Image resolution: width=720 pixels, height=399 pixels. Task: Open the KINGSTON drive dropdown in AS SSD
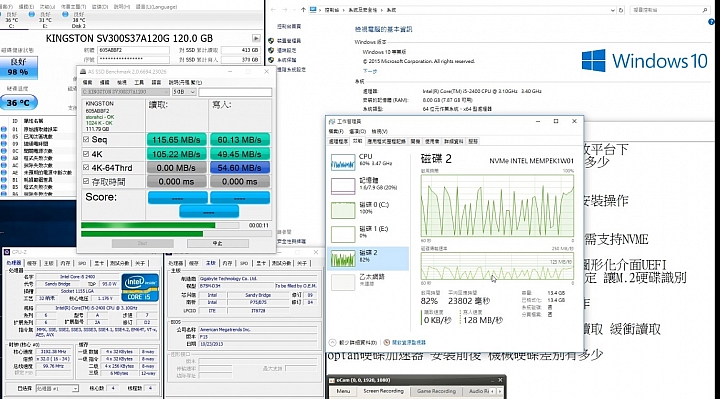coord(125,92)
